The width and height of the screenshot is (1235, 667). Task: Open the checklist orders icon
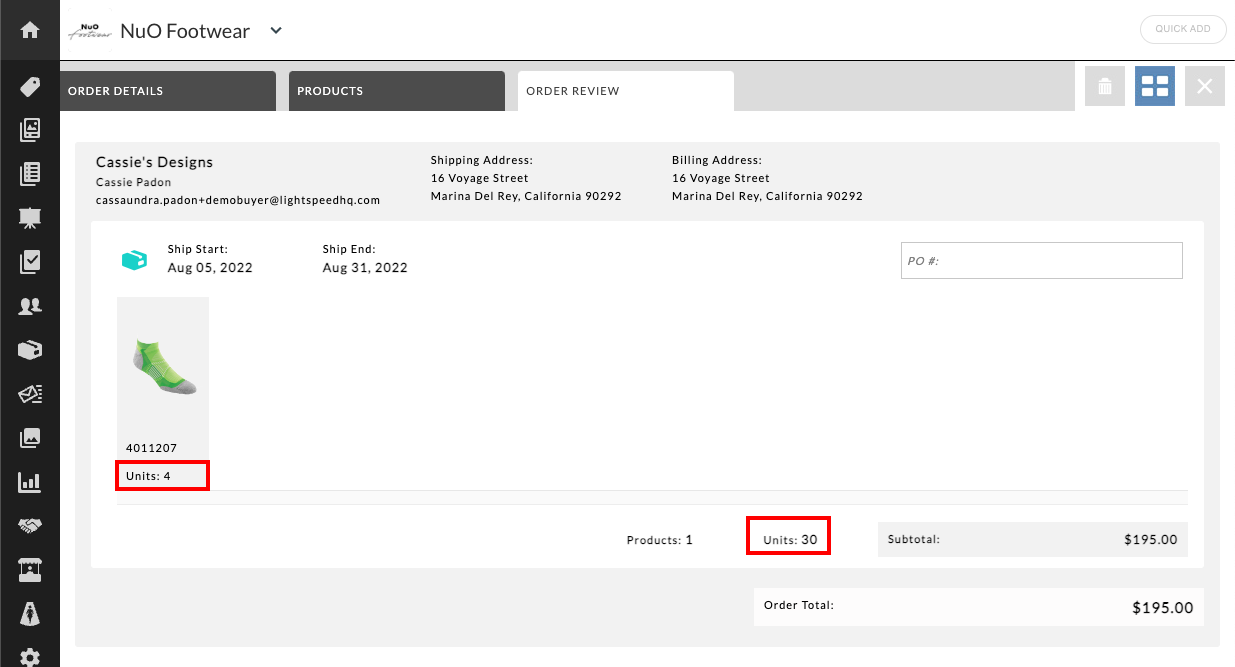tap(30, 262)
